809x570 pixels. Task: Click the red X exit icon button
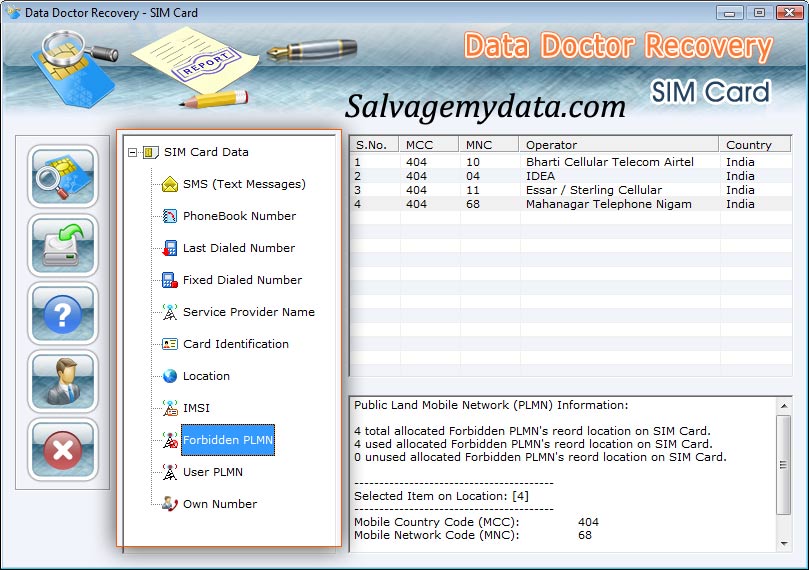click(x=62, y=449)
